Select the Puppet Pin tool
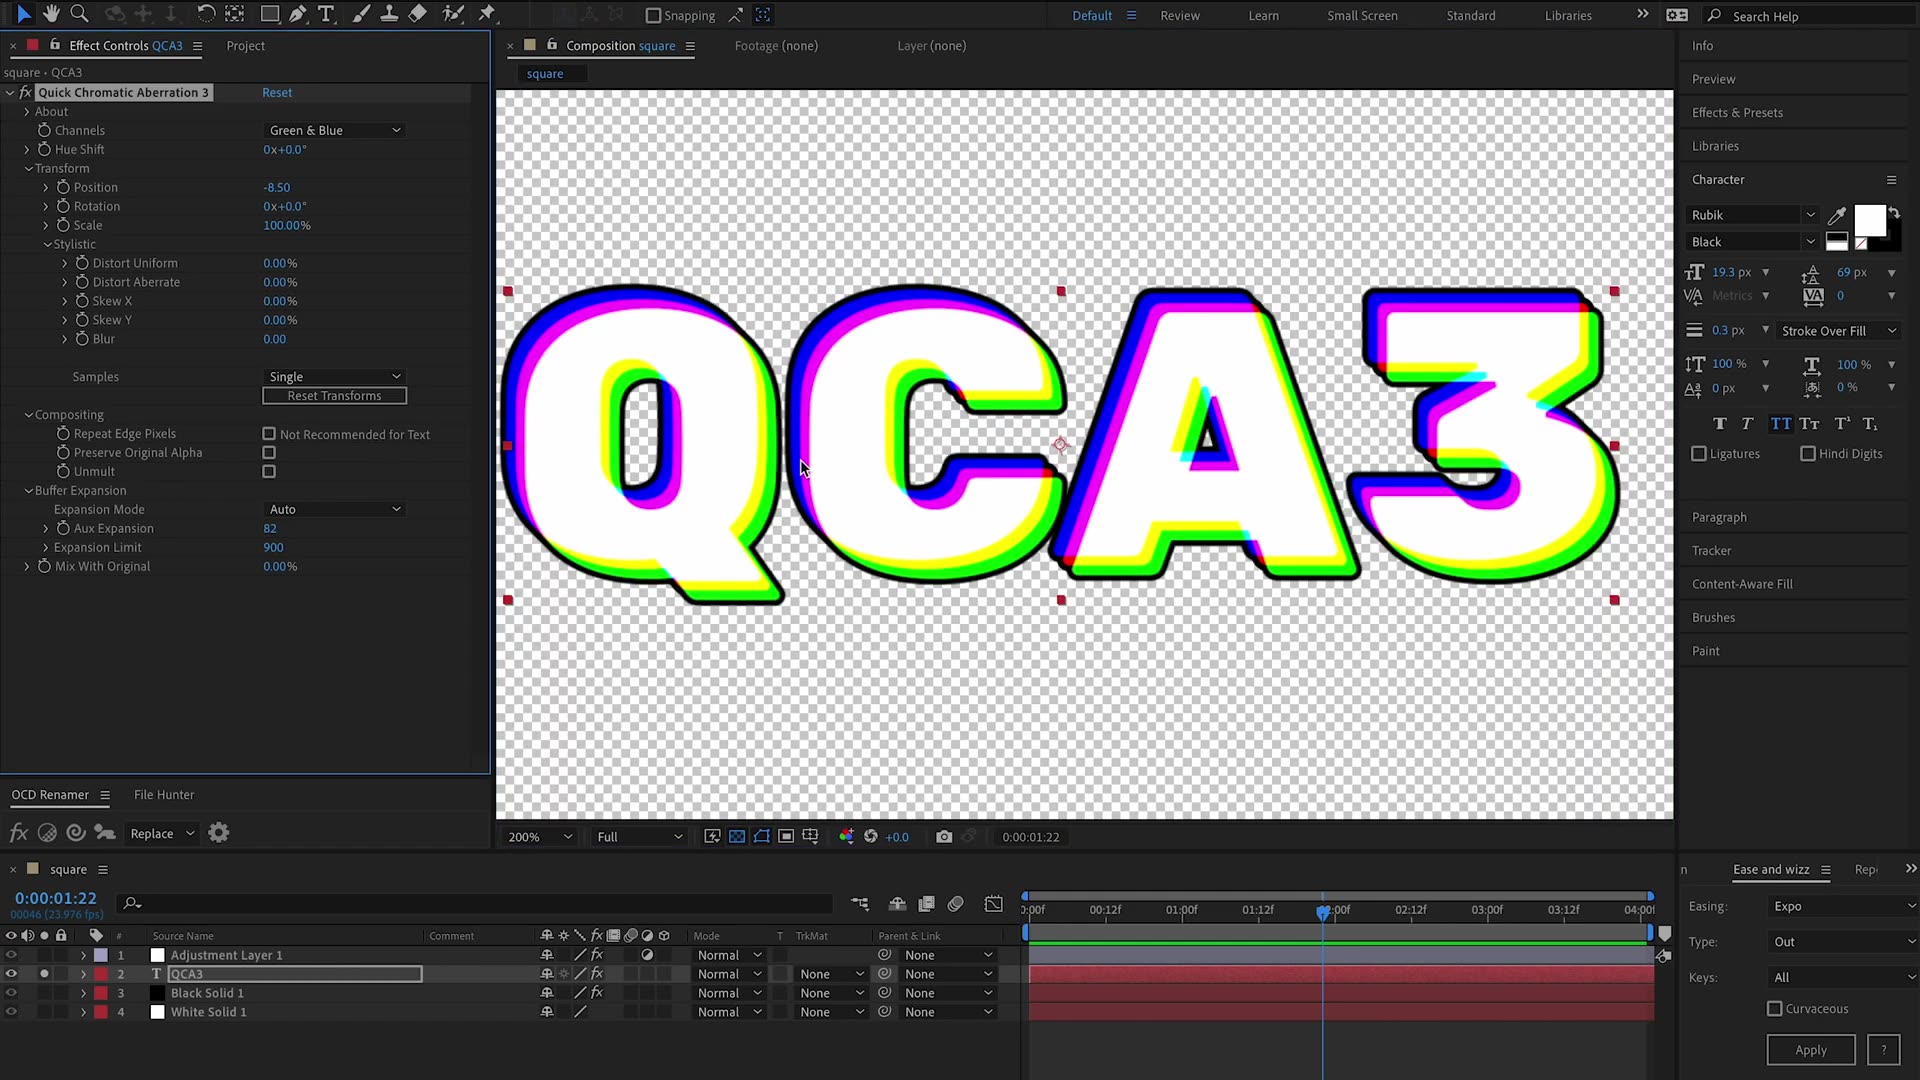Screen dimensions: 1920x1080 (487, 14)
